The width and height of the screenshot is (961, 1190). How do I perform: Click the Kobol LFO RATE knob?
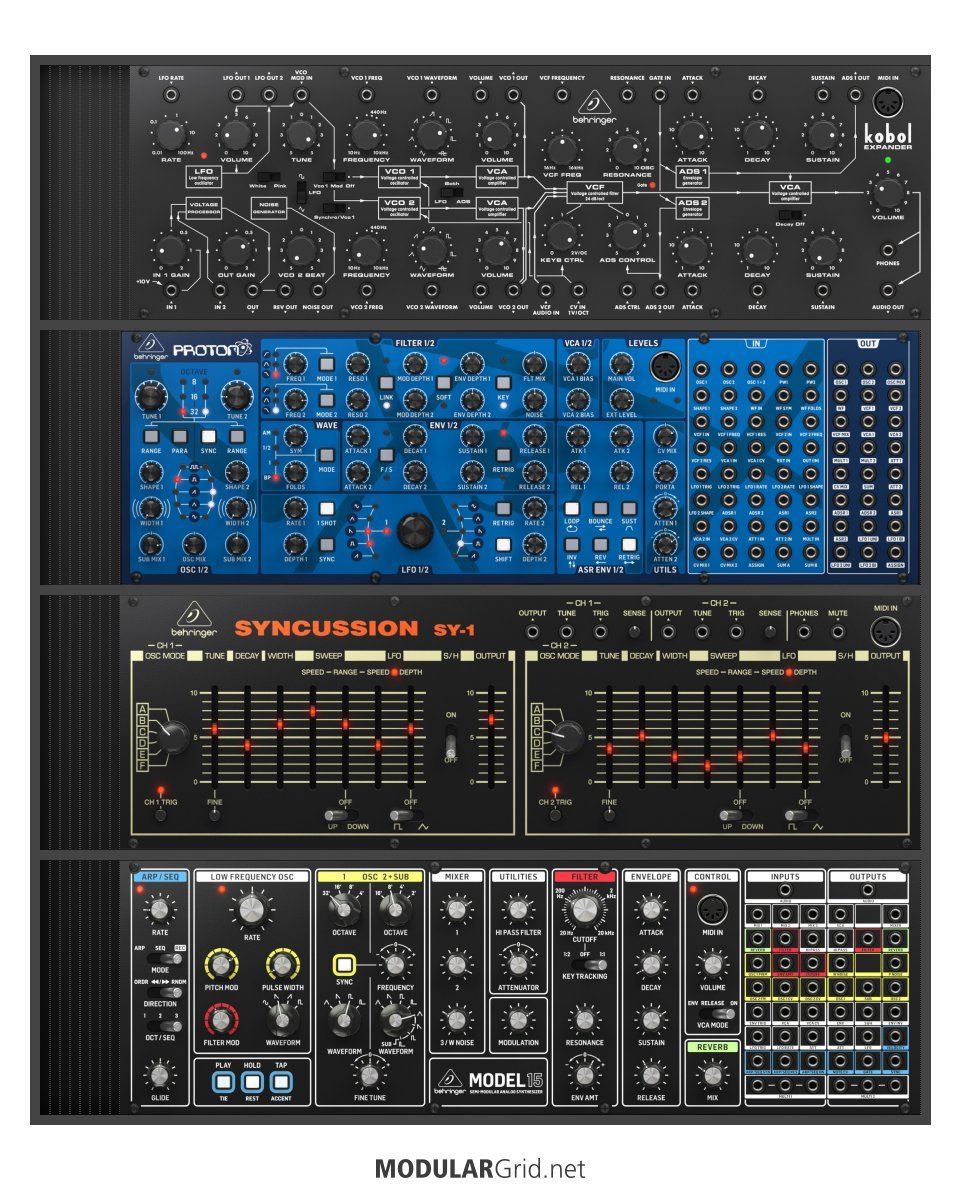click(171, 134)
